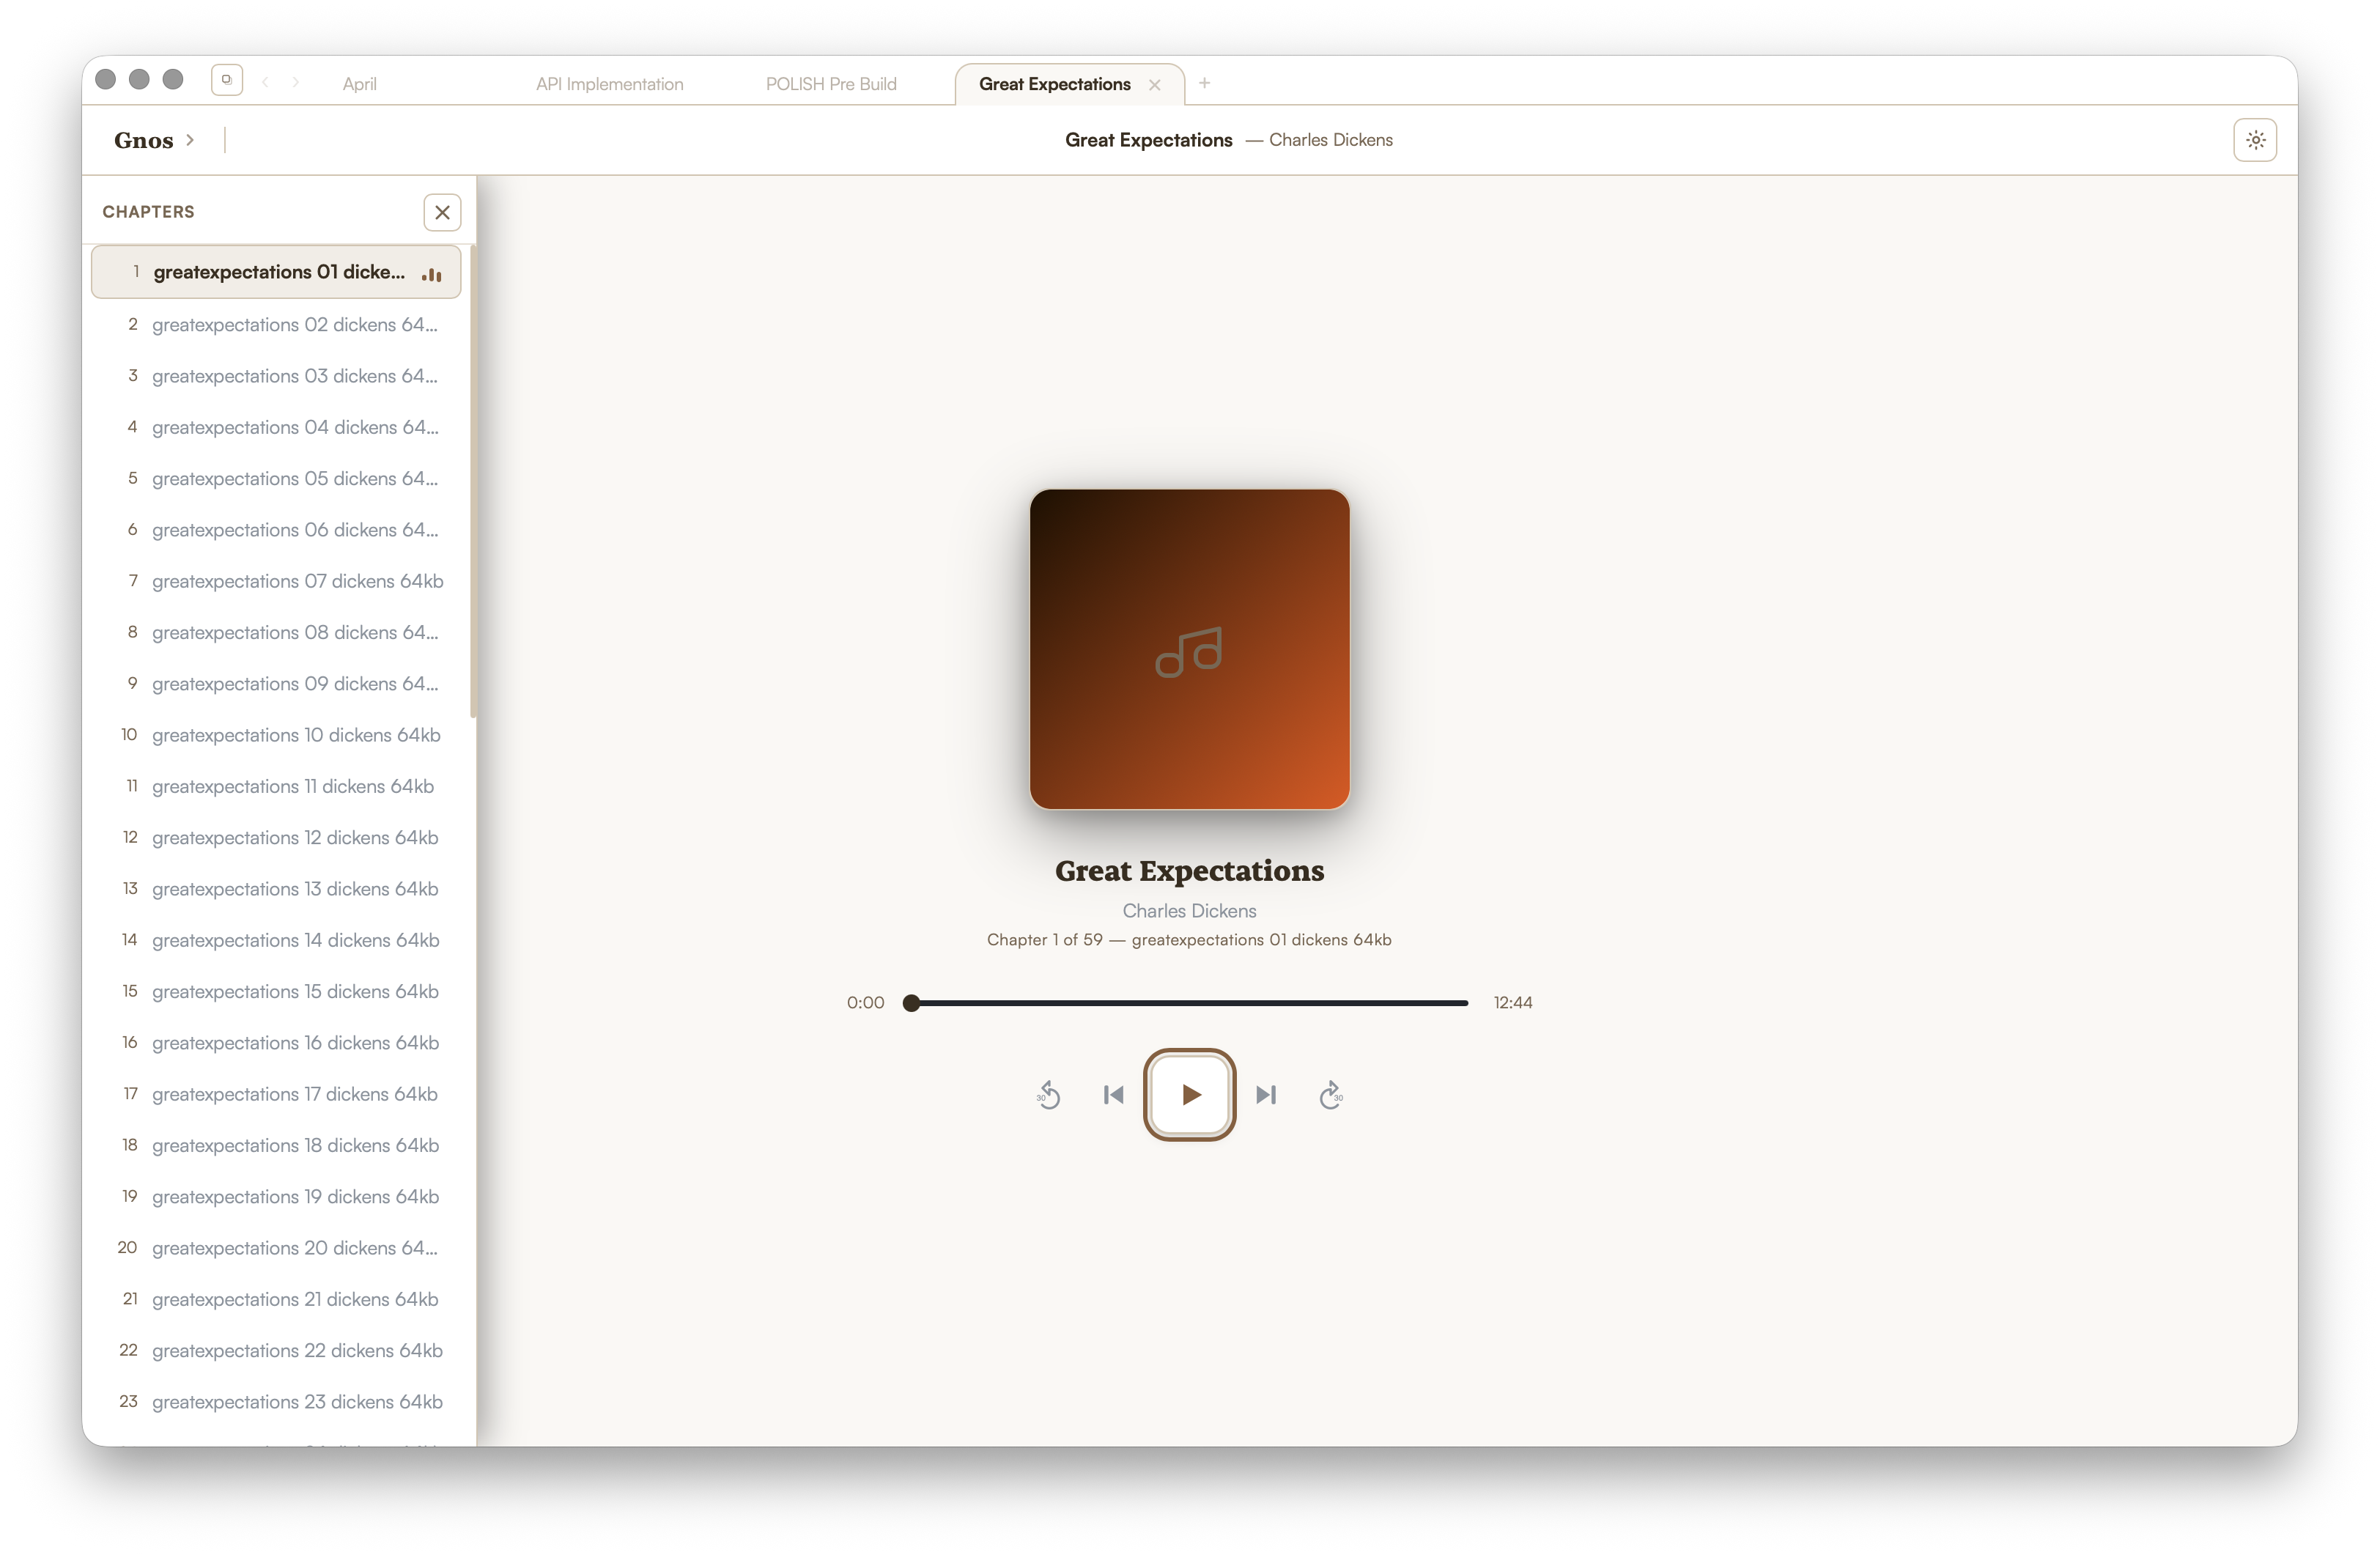The height and width of the screenshot is (1555, 2380).
Task: Open a new tab with plus icon
Action: tap(1205, 83)
